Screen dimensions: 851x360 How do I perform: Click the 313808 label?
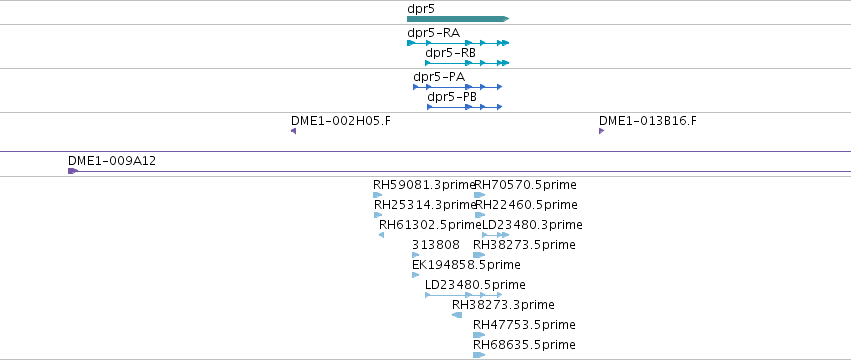pos(436,245)
